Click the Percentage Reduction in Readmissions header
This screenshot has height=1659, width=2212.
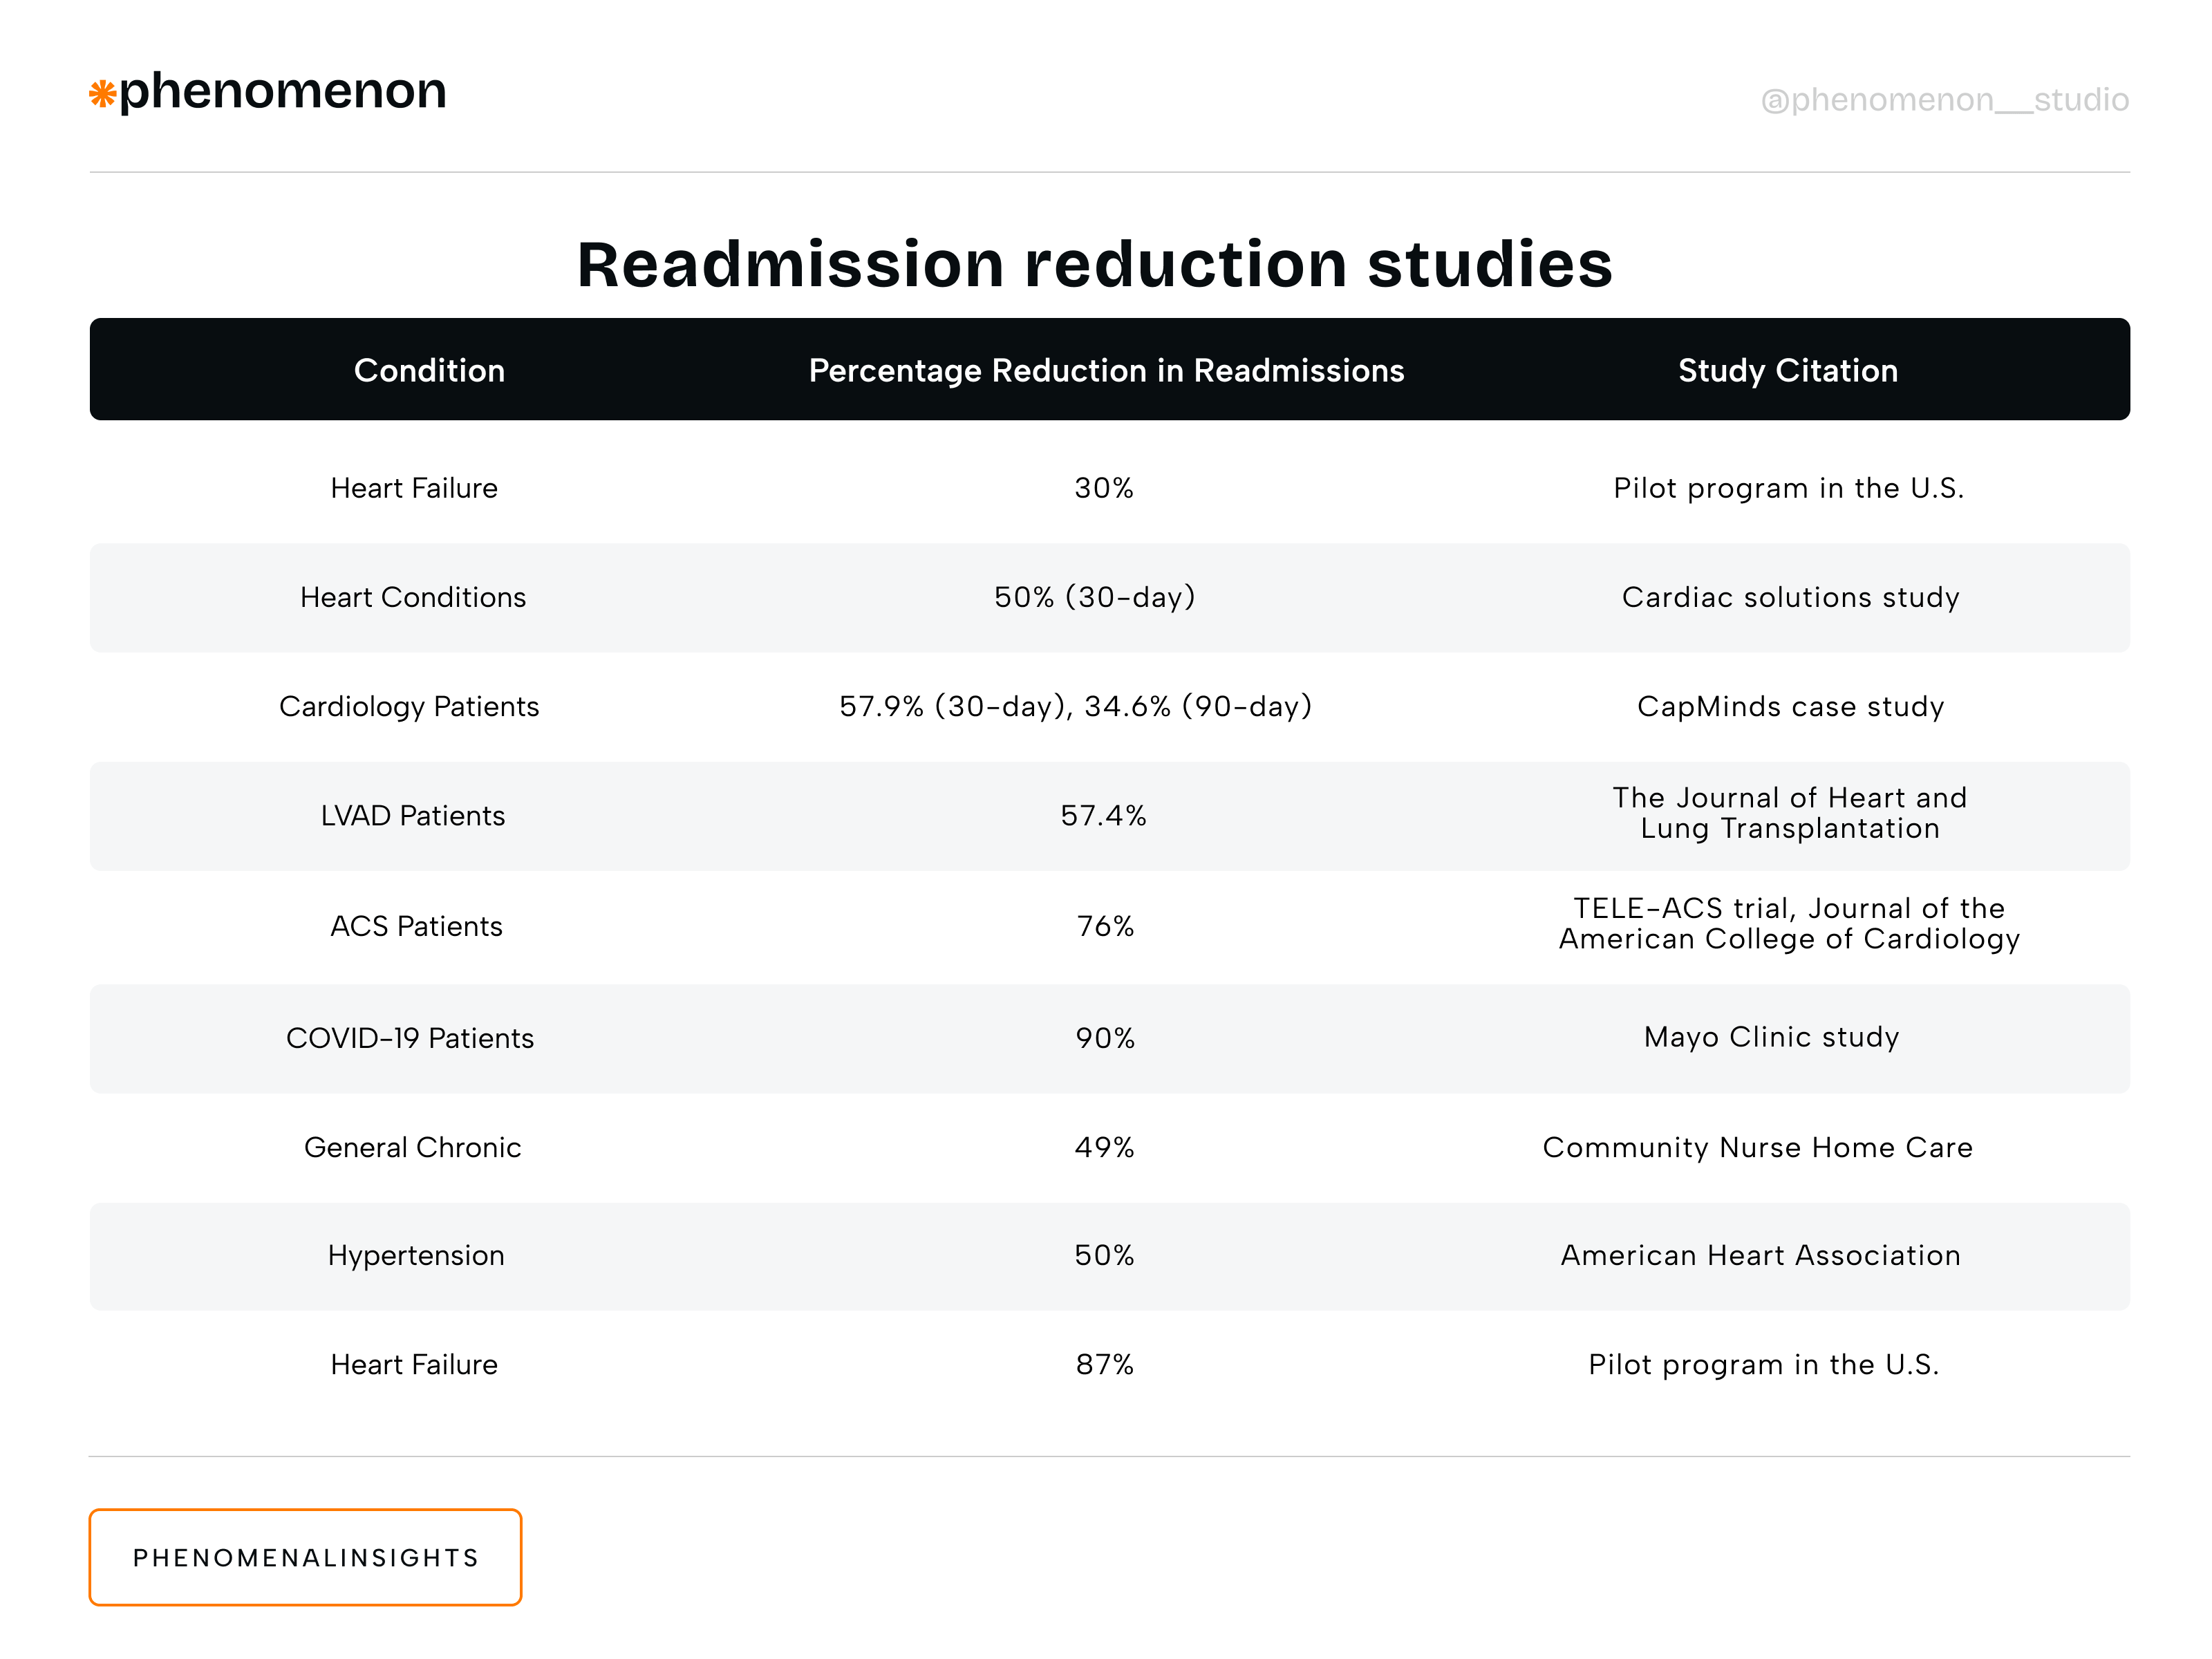tap(1106, 371)
